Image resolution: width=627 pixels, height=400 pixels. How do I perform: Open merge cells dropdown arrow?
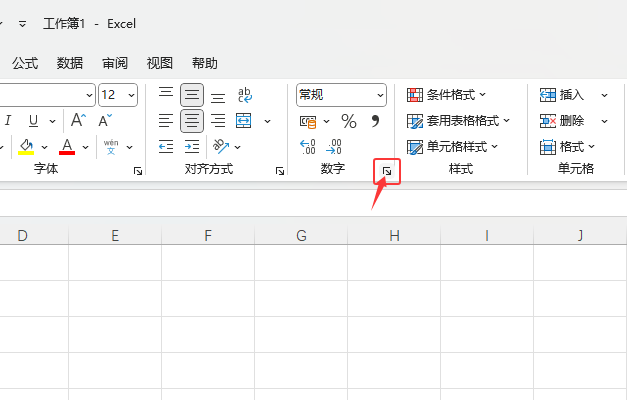pyautogui.click(x=268, y=121)
